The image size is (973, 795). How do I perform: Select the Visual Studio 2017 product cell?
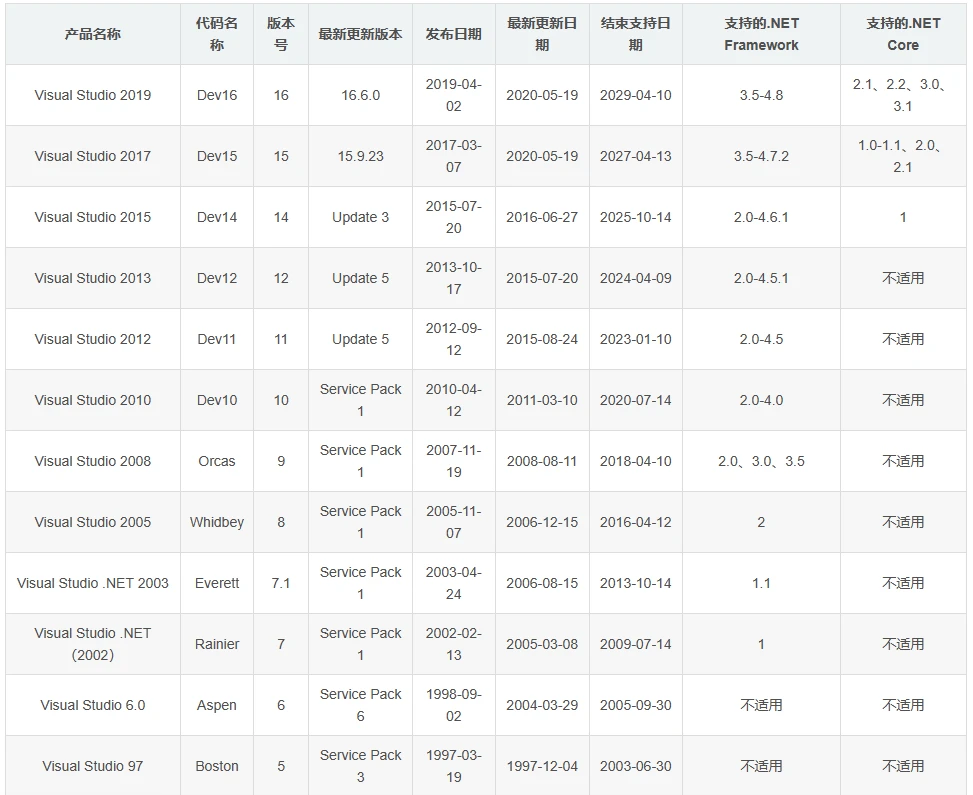93,156
